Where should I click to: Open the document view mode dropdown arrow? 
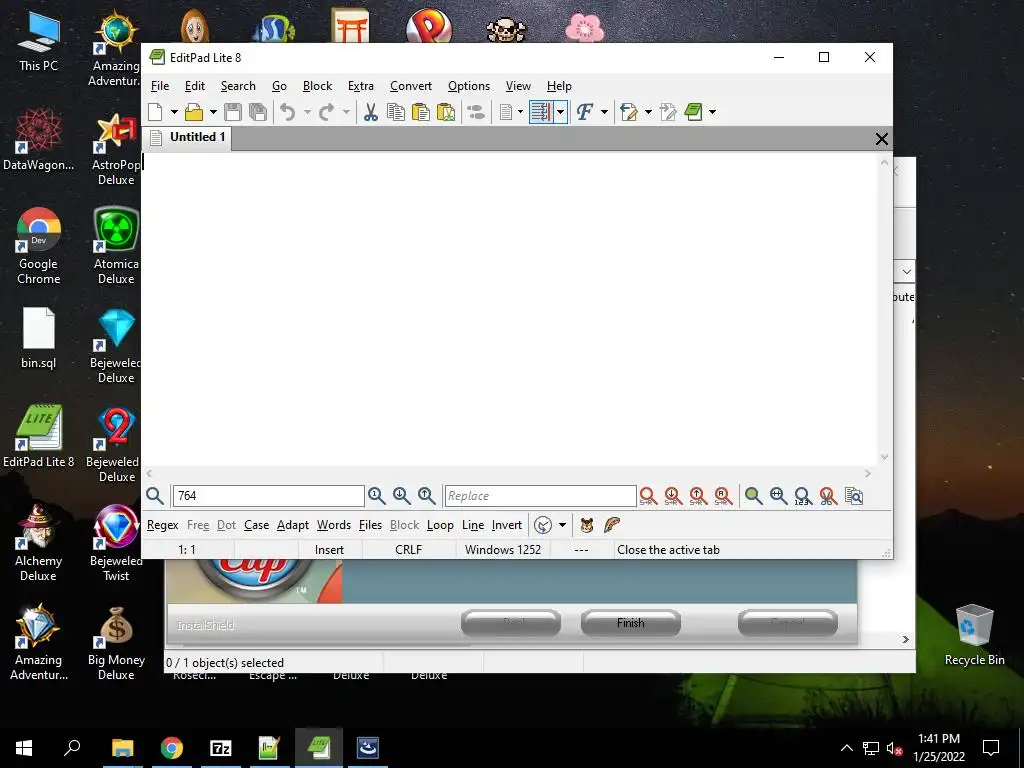(520, 112)
